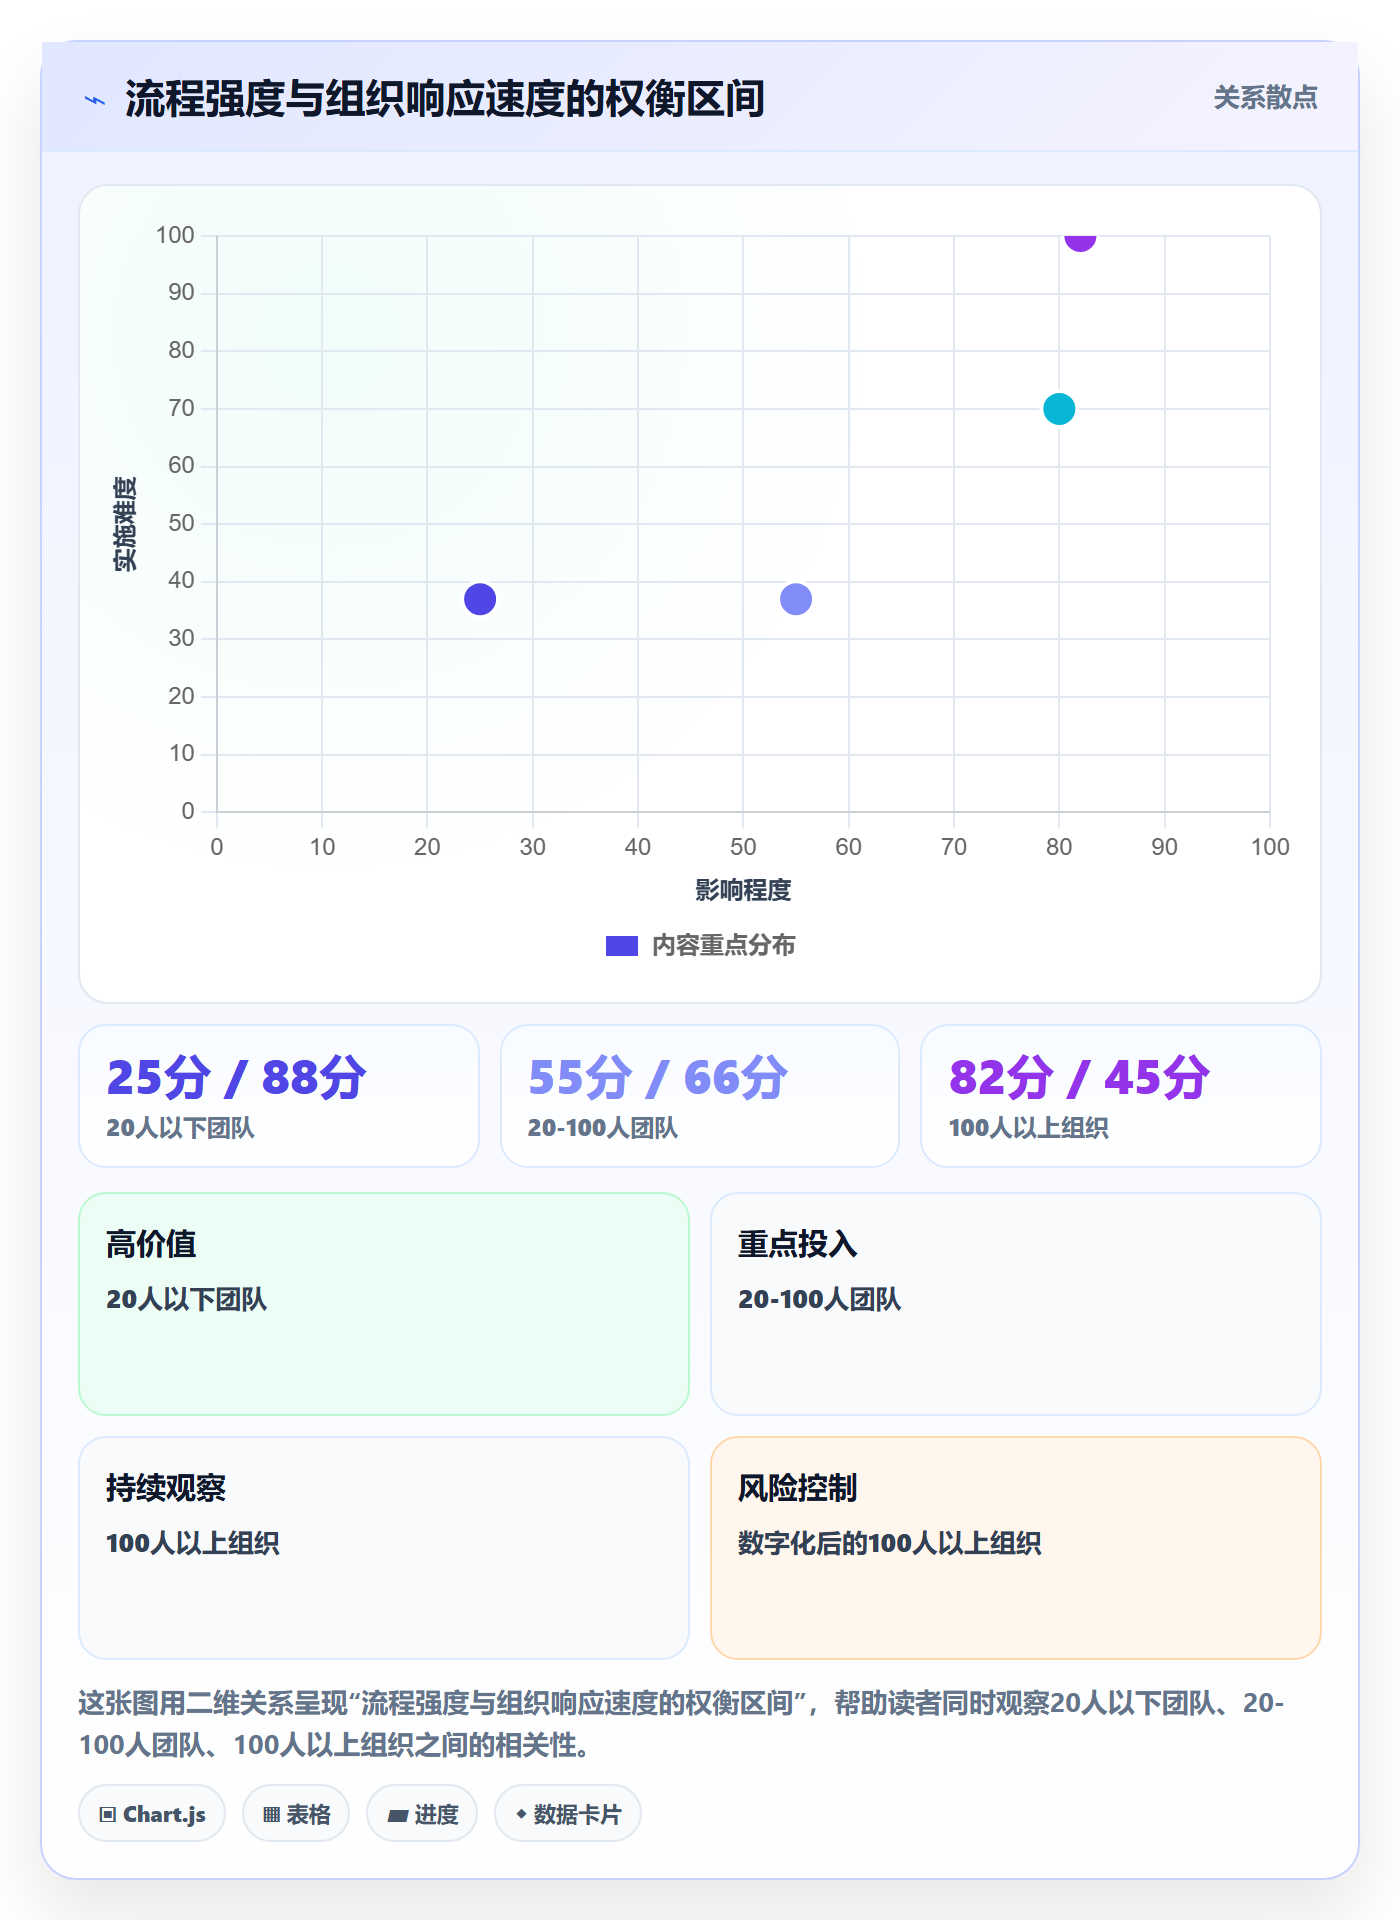Click the 表格 tag chip
1400x1920 pixels.
coord(296,1814)
